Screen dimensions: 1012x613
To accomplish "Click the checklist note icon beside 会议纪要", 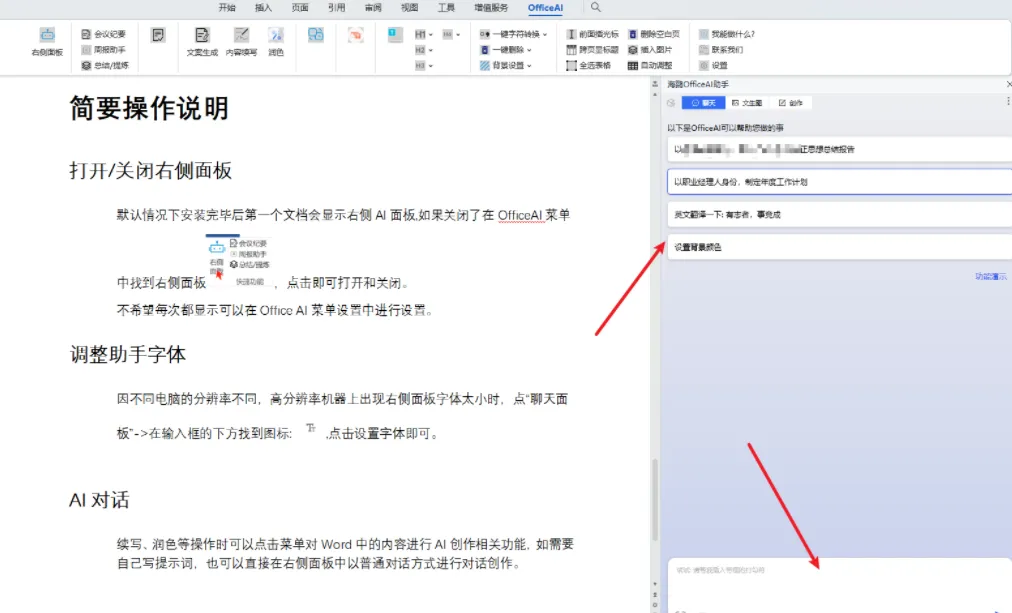I will point(158,35).
